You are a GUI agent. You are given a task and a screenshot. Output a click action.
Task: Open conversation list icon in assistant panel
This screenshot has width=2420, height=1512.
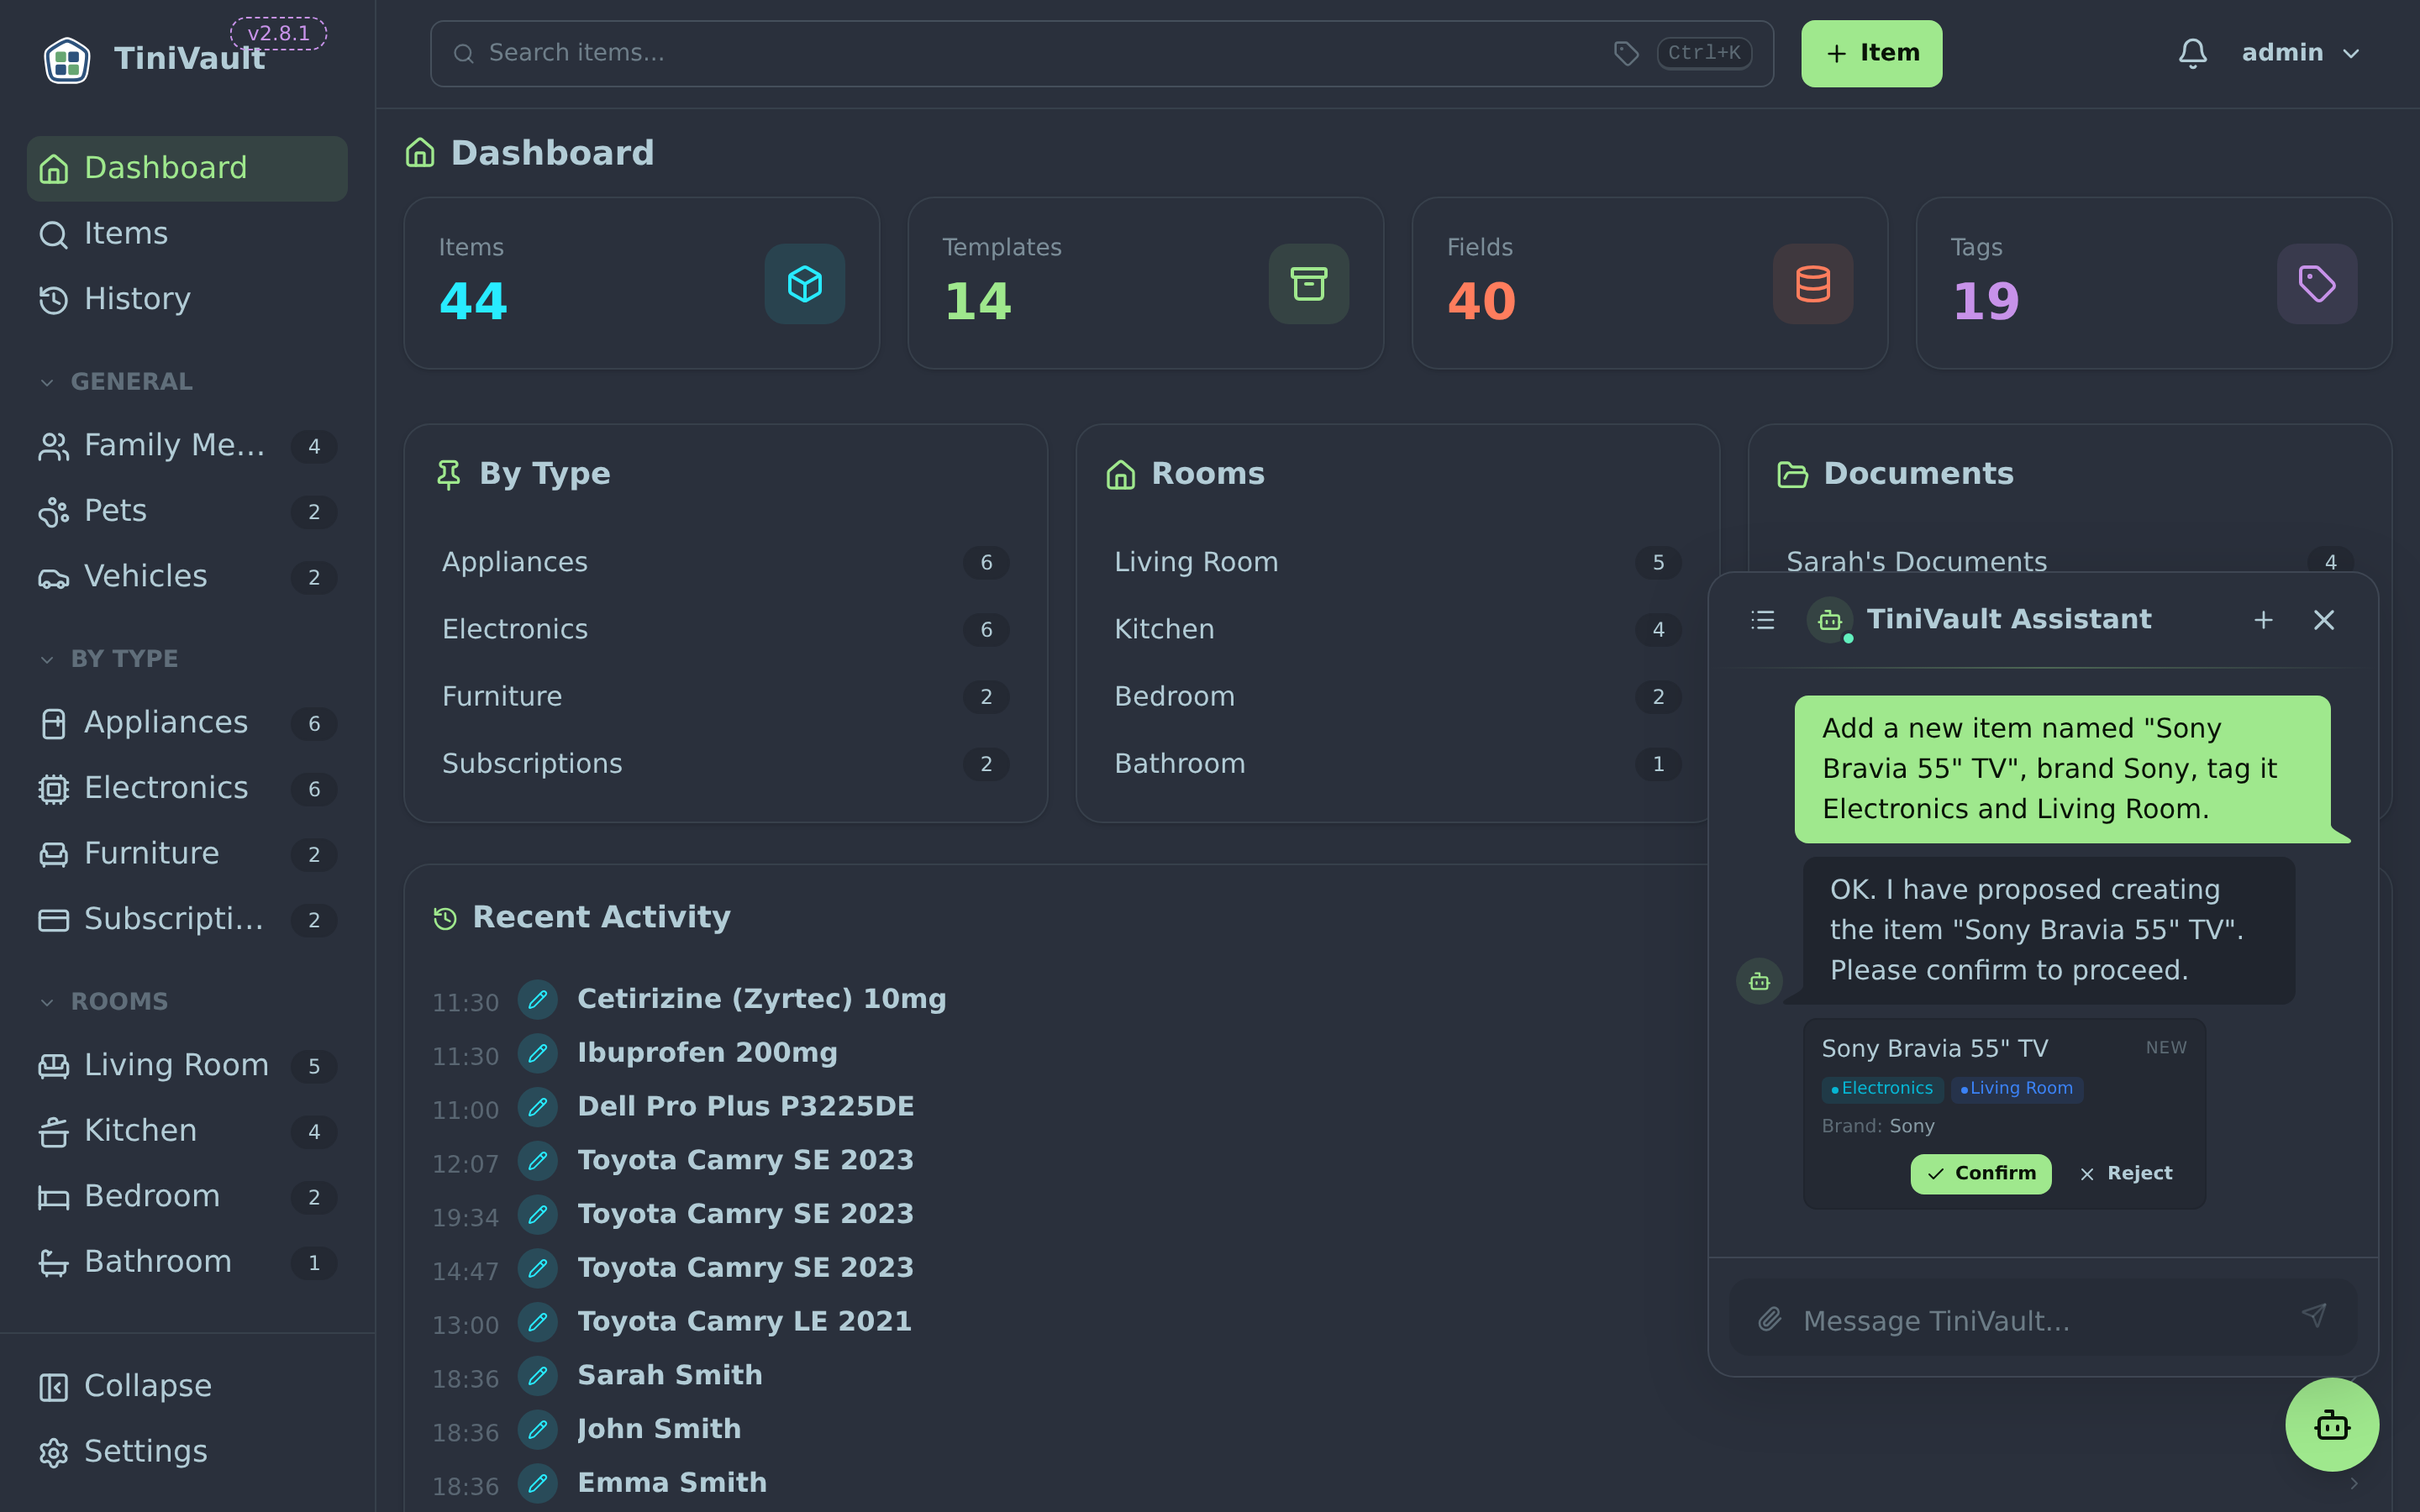point(1763,620)
